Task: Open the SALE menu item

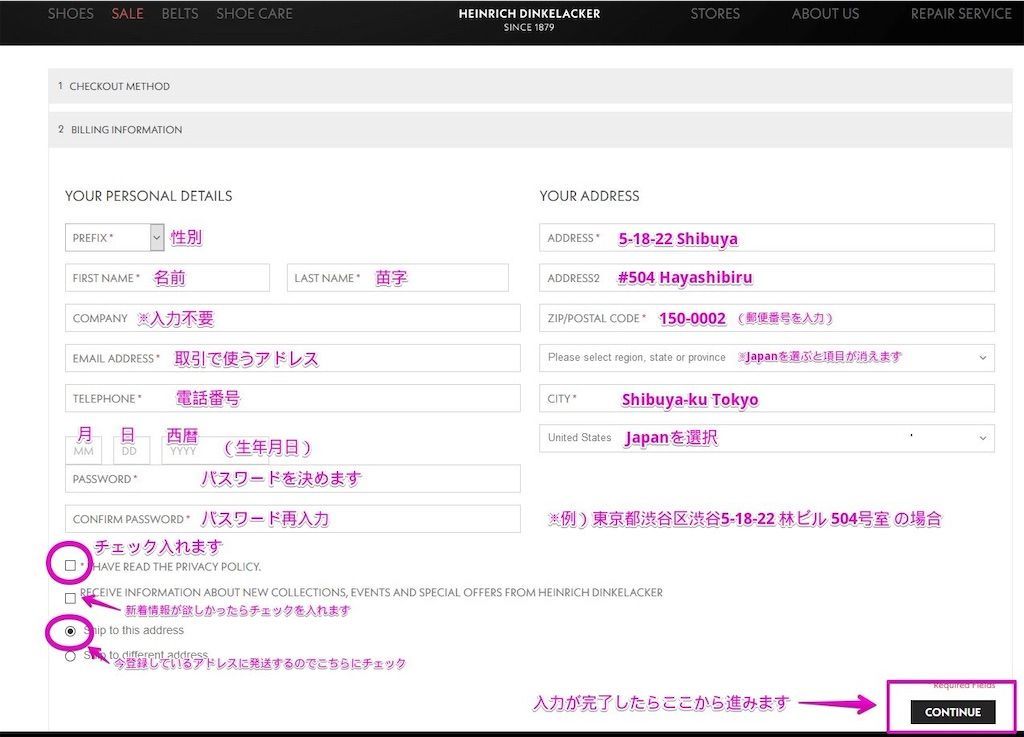Action: tap(127, 14)
